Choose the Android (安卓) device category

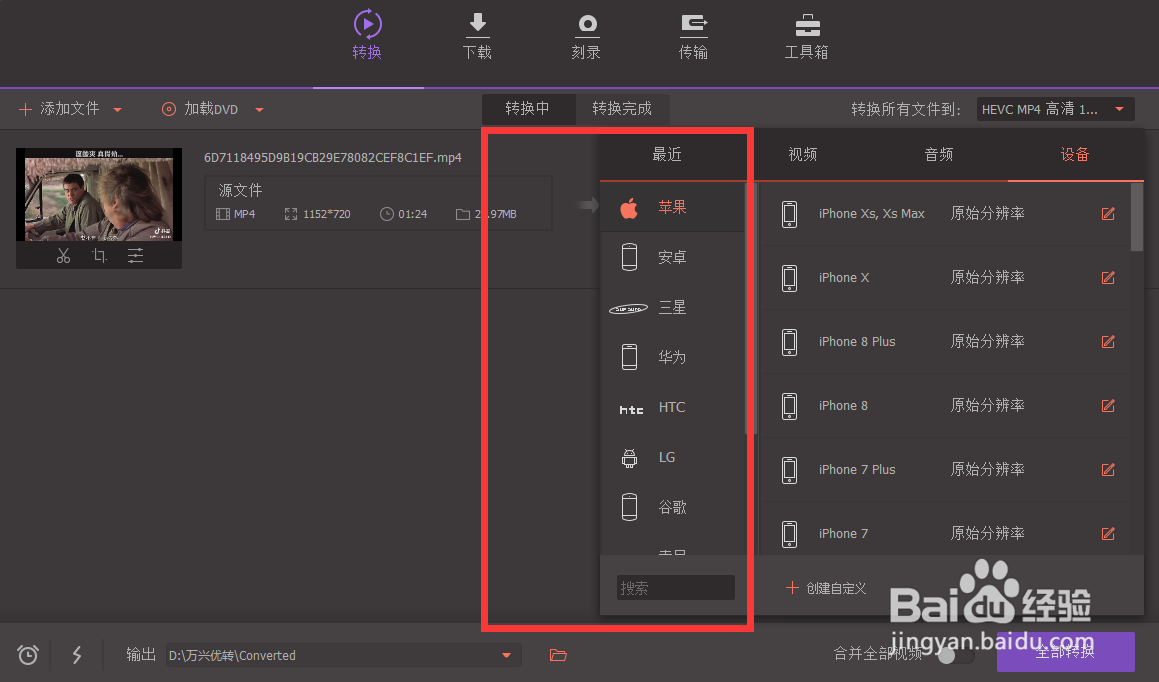(x=672, y=257)
